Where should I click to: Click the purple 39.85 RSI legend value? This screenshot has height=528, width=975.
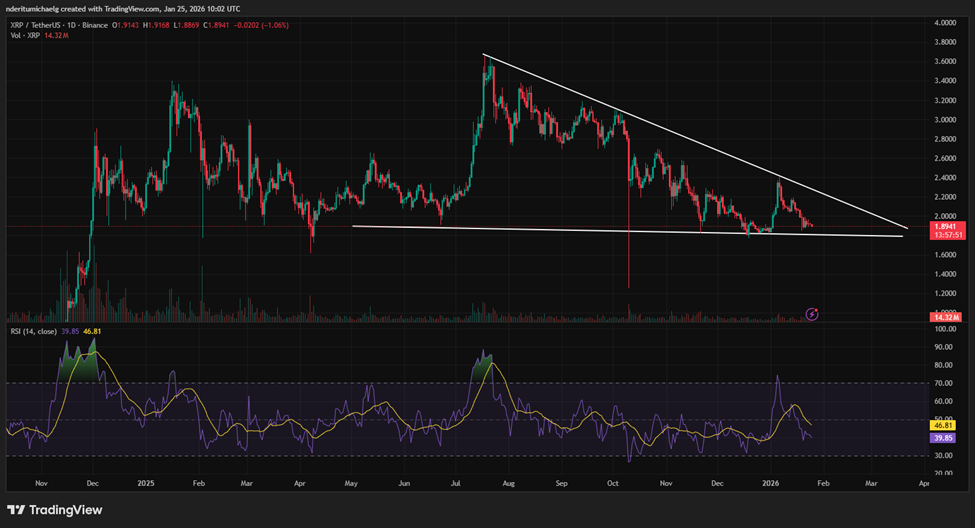click(x=70, y=331)
